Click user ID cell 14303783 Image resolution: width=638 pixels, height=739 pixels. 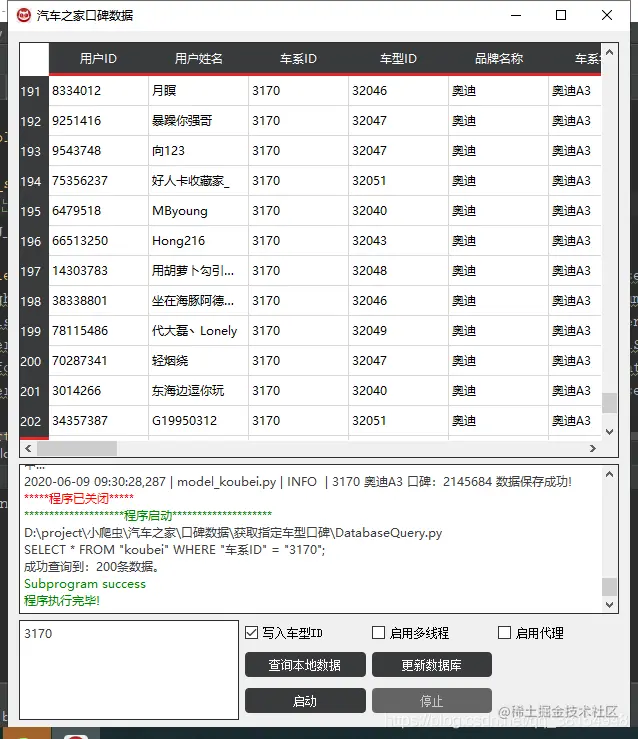tap(98, 271)
